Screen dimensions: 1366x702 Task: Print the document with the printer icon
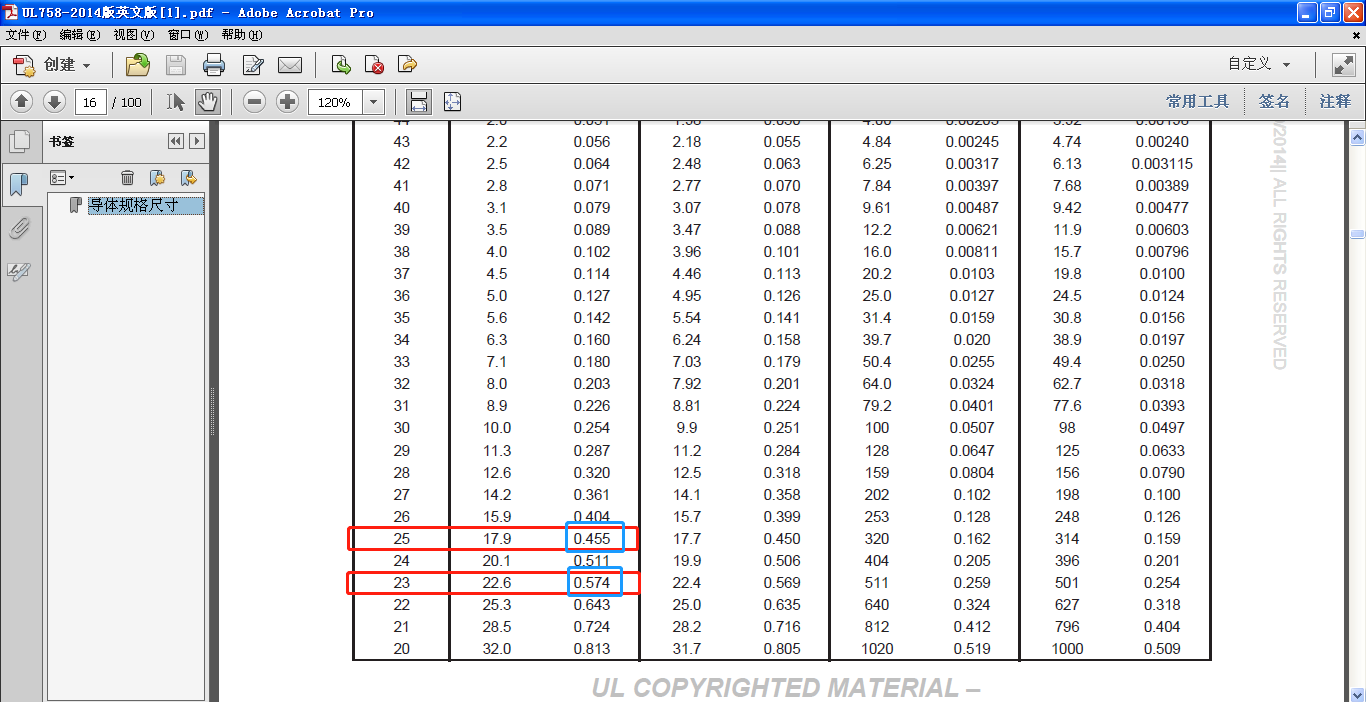214,65
